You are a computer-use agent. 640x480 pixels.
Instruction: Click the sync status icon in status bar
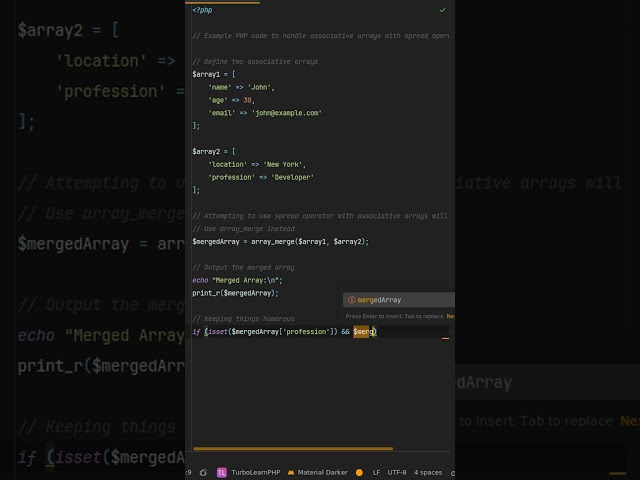203,472
